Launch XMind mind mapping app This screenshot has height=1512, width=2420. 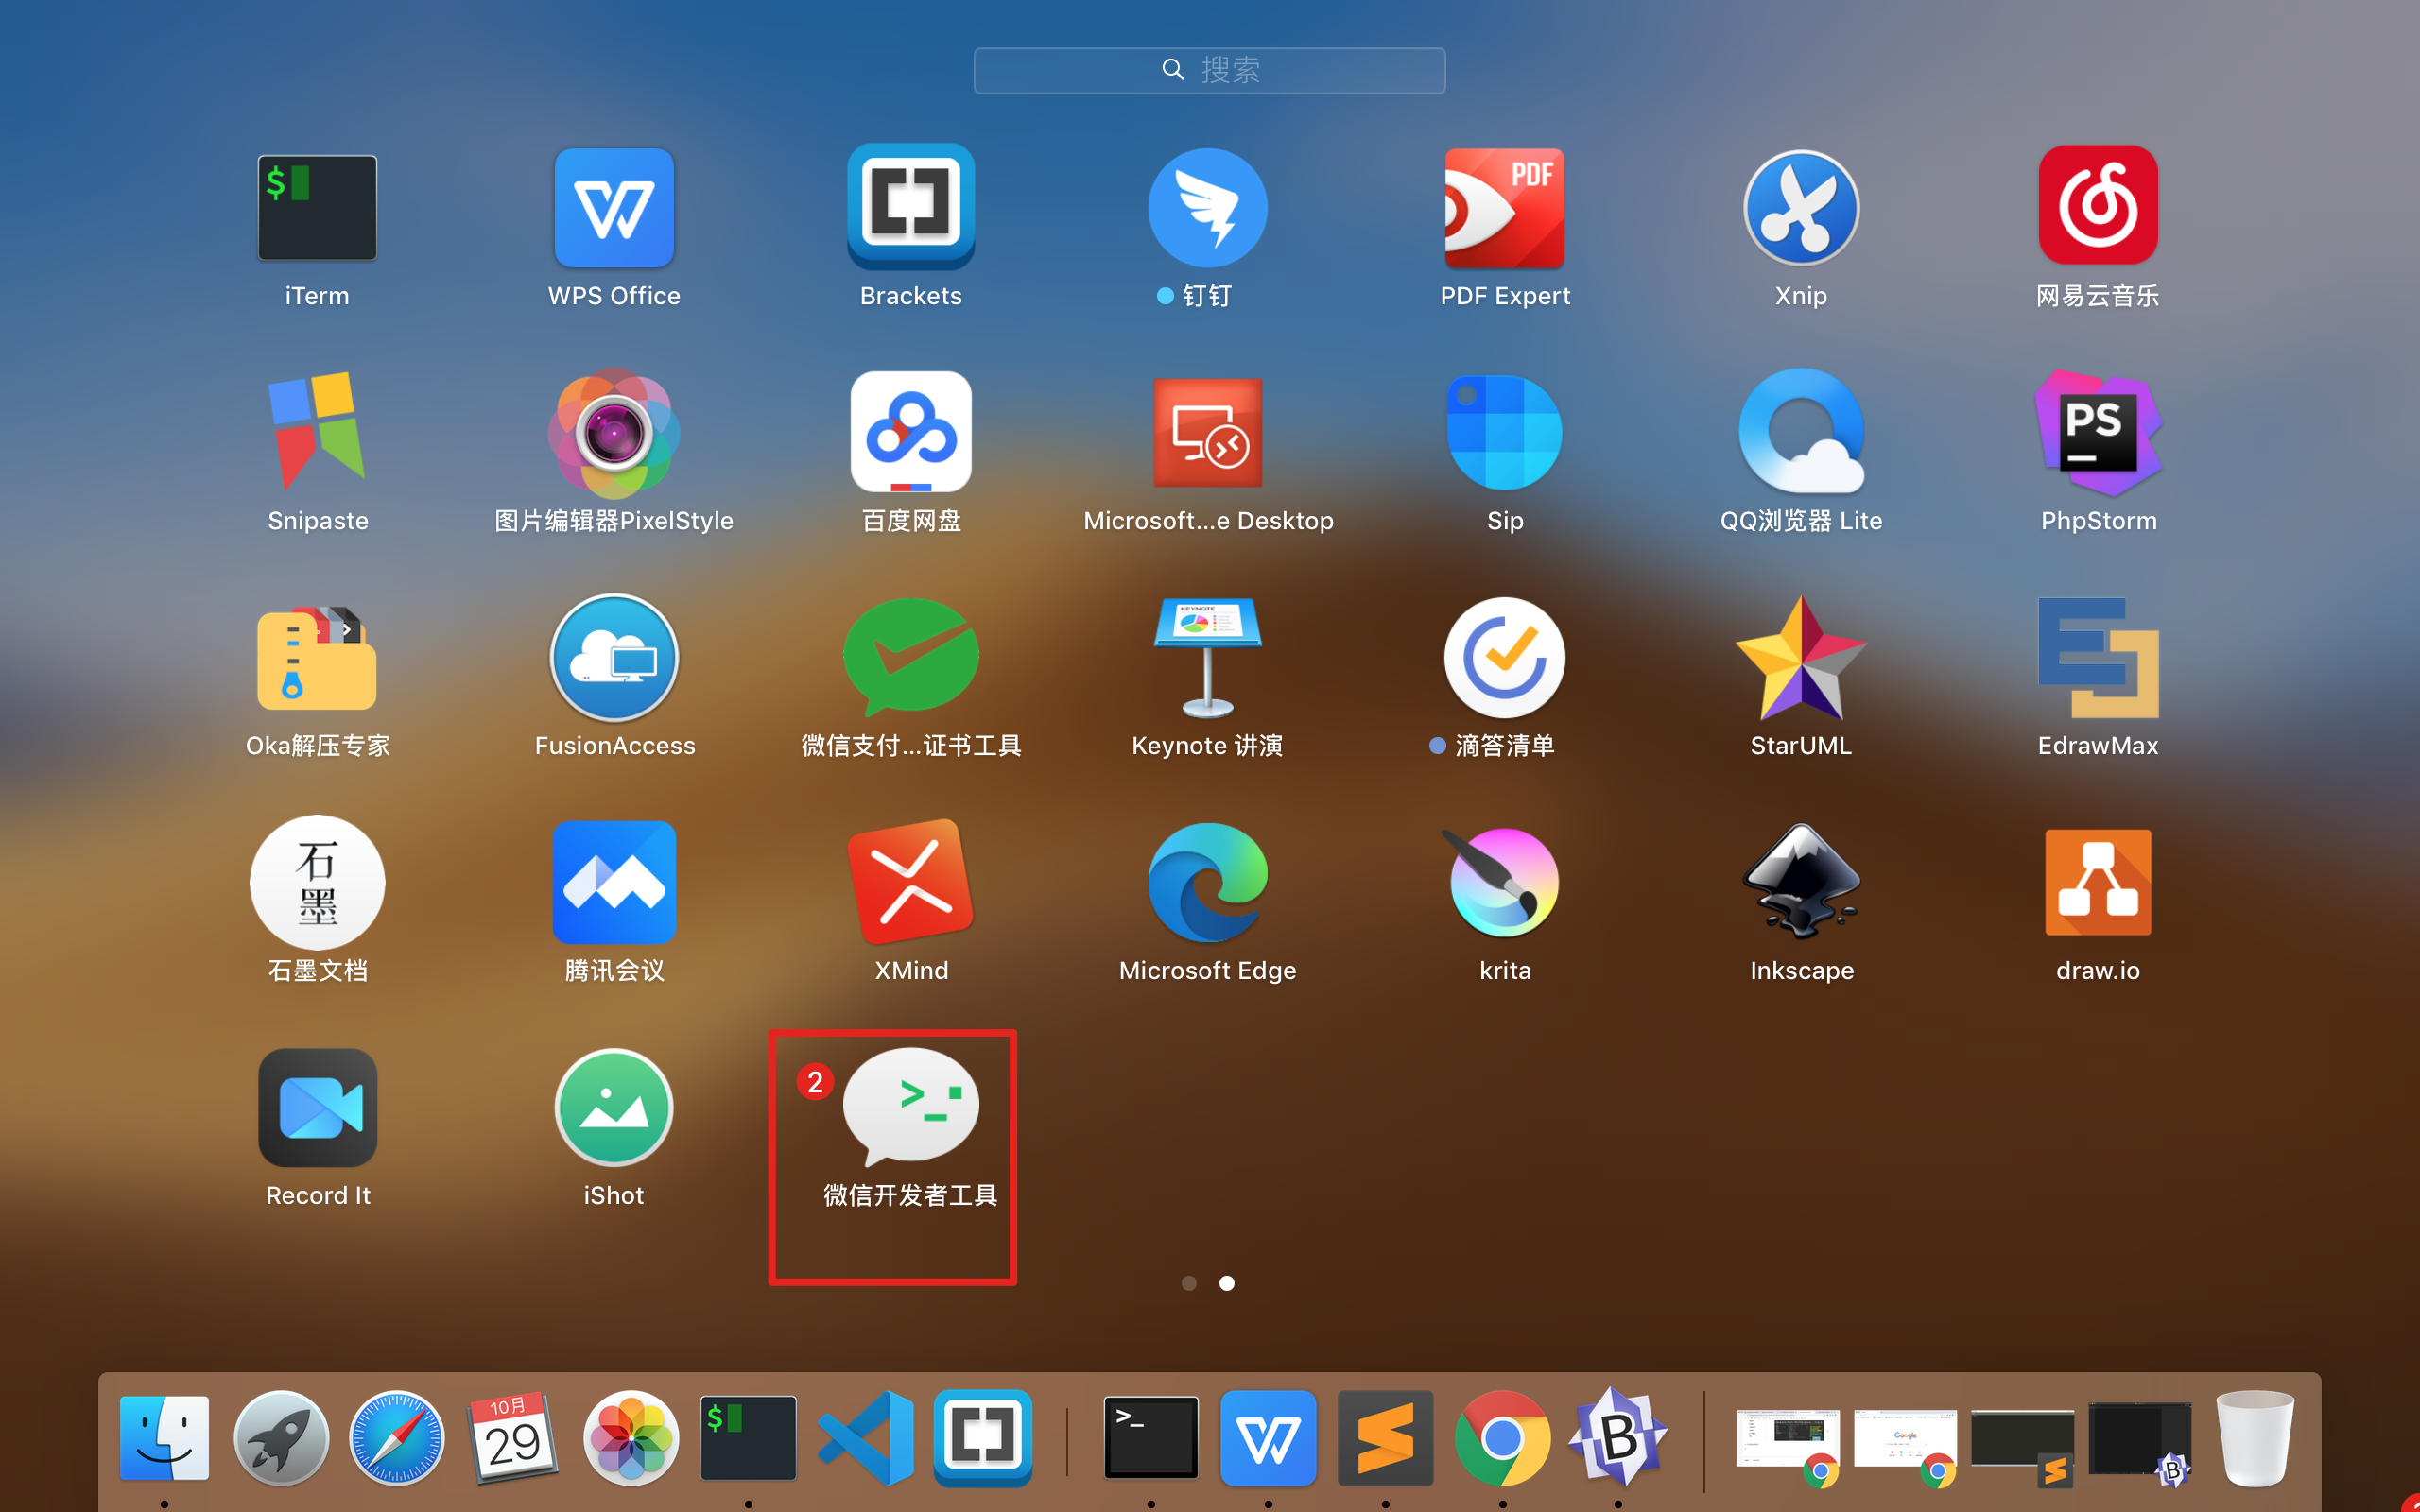tap(910, 882)
